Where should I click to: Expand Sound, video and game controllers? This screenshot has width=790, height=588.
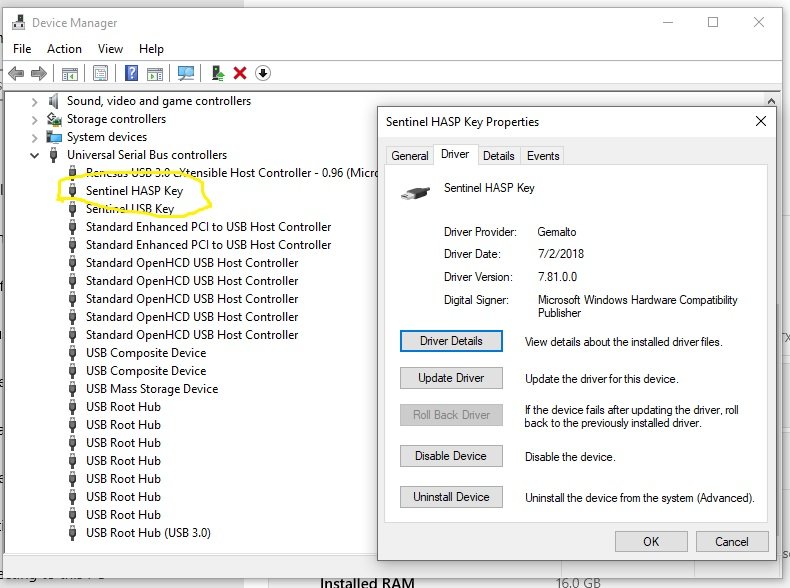click(36, 101)
